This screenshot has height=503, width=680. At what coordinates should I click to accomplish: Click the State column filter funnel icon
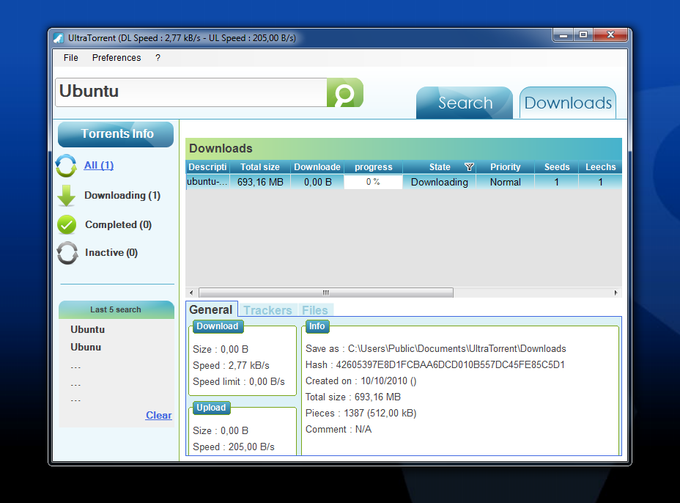[469, 167]
